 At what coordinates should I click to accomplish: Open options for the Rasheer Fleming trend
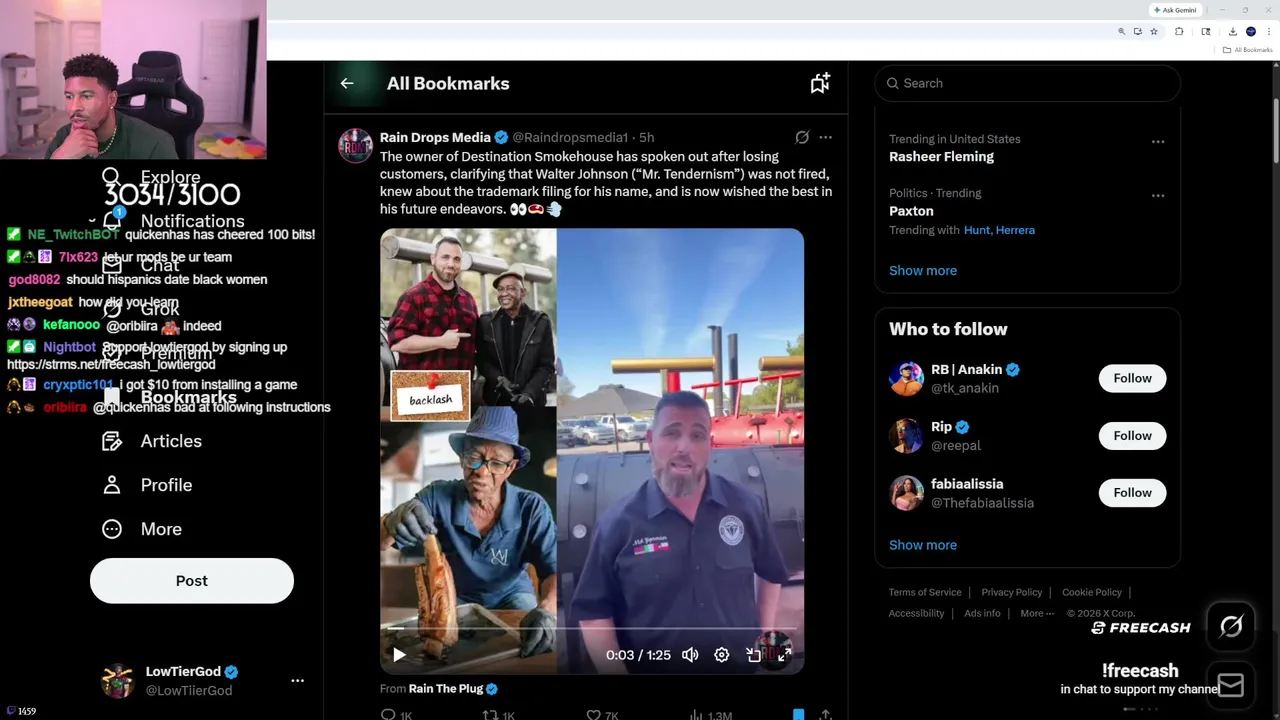[x=1158, y=141]
